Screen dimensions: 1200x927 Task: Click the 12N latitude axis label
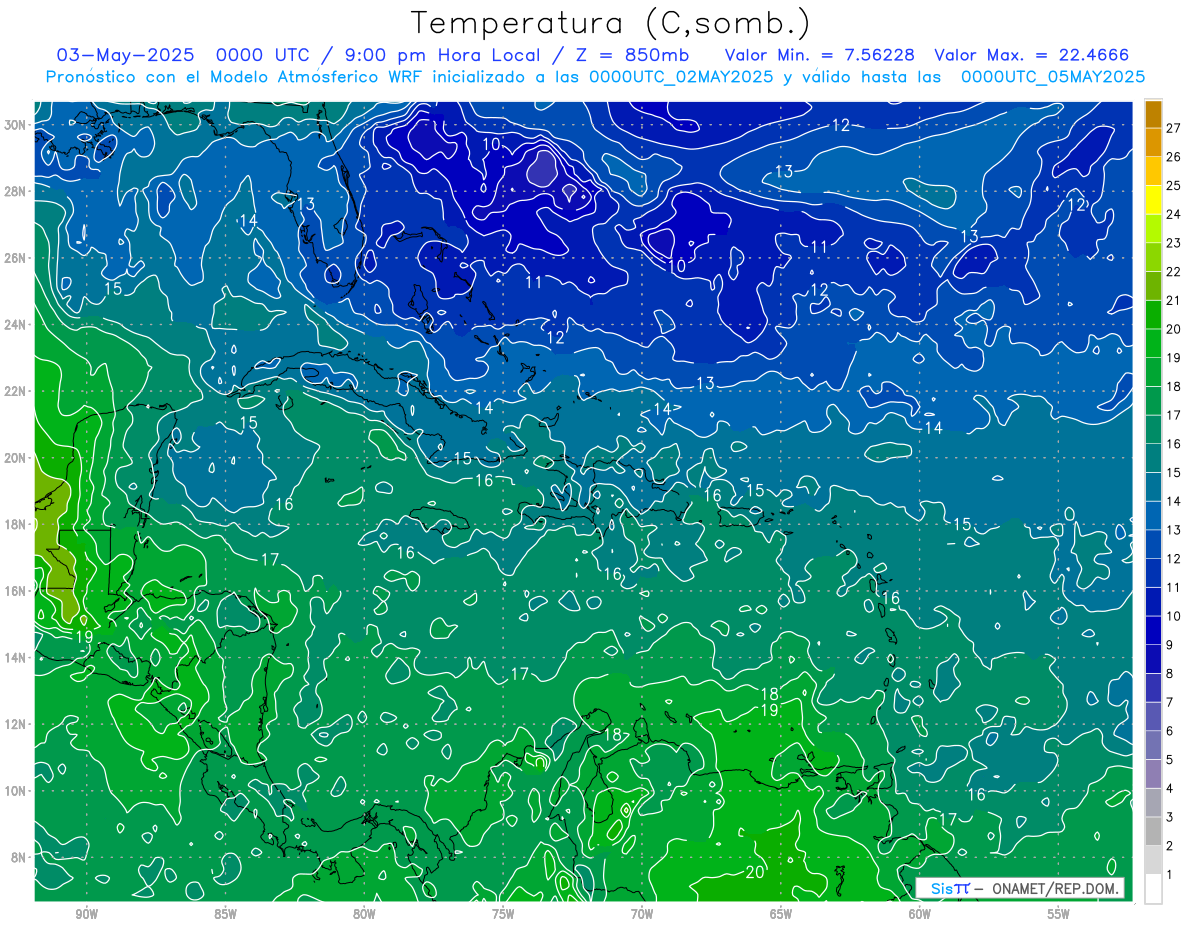15,724
